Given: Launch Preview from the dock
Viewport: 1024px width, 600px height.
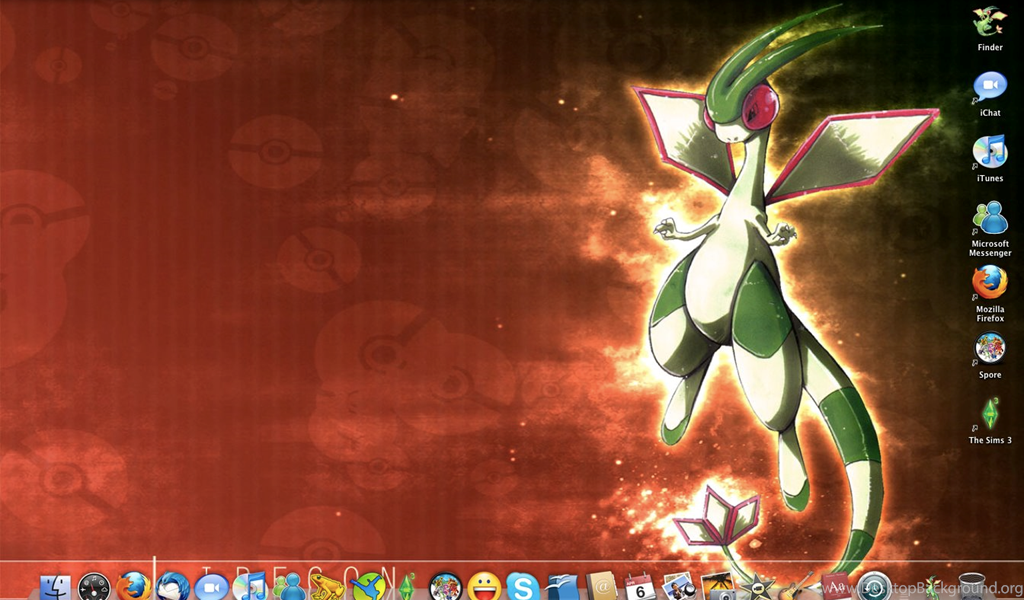Looking at the screenshot, I should (x=679, y=587).
